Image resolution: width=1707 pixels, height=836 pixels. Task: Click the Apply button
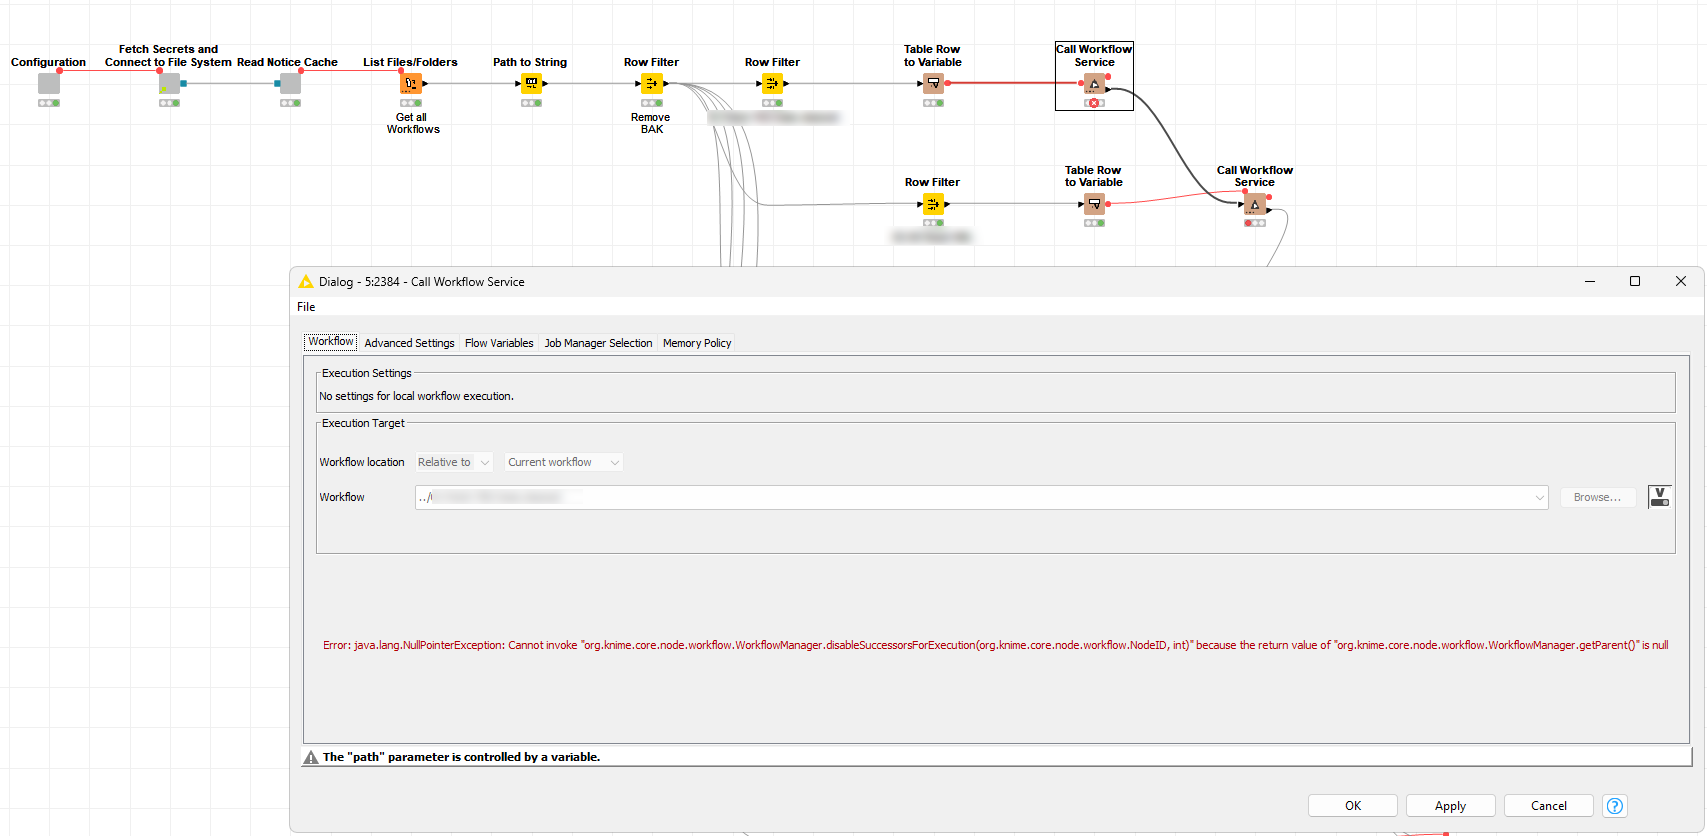coord(1450,806)
